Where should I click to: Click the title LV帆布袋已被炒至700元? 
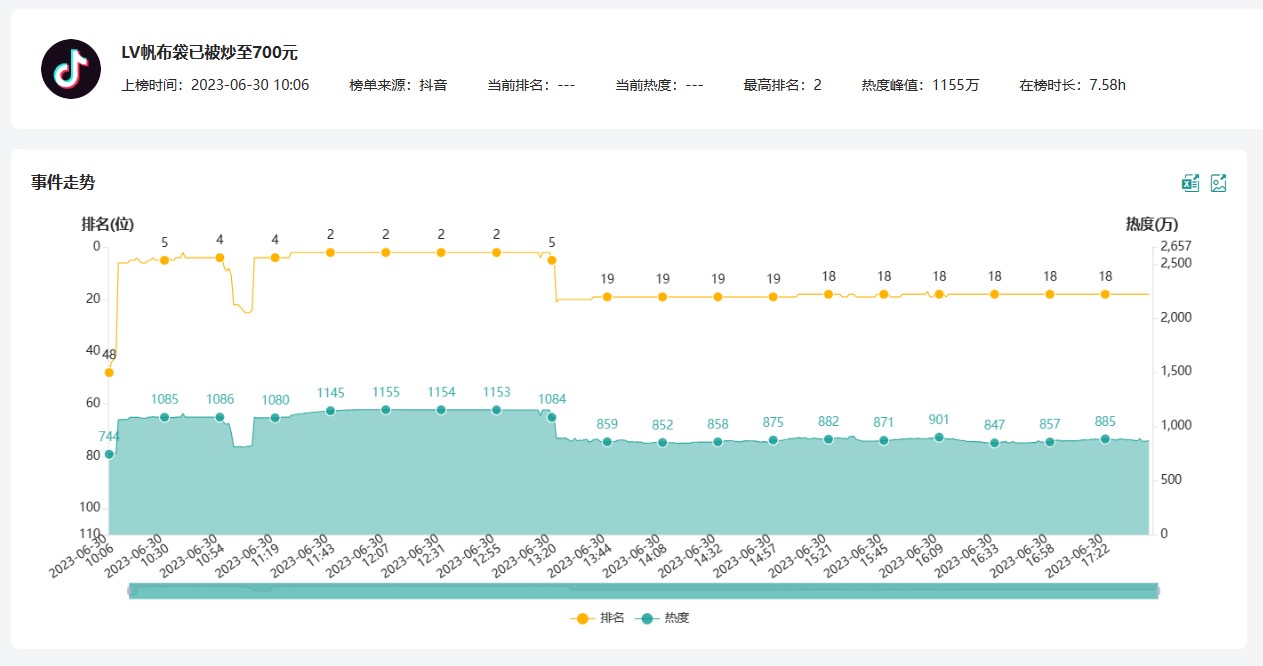click(x=209, y=53)
